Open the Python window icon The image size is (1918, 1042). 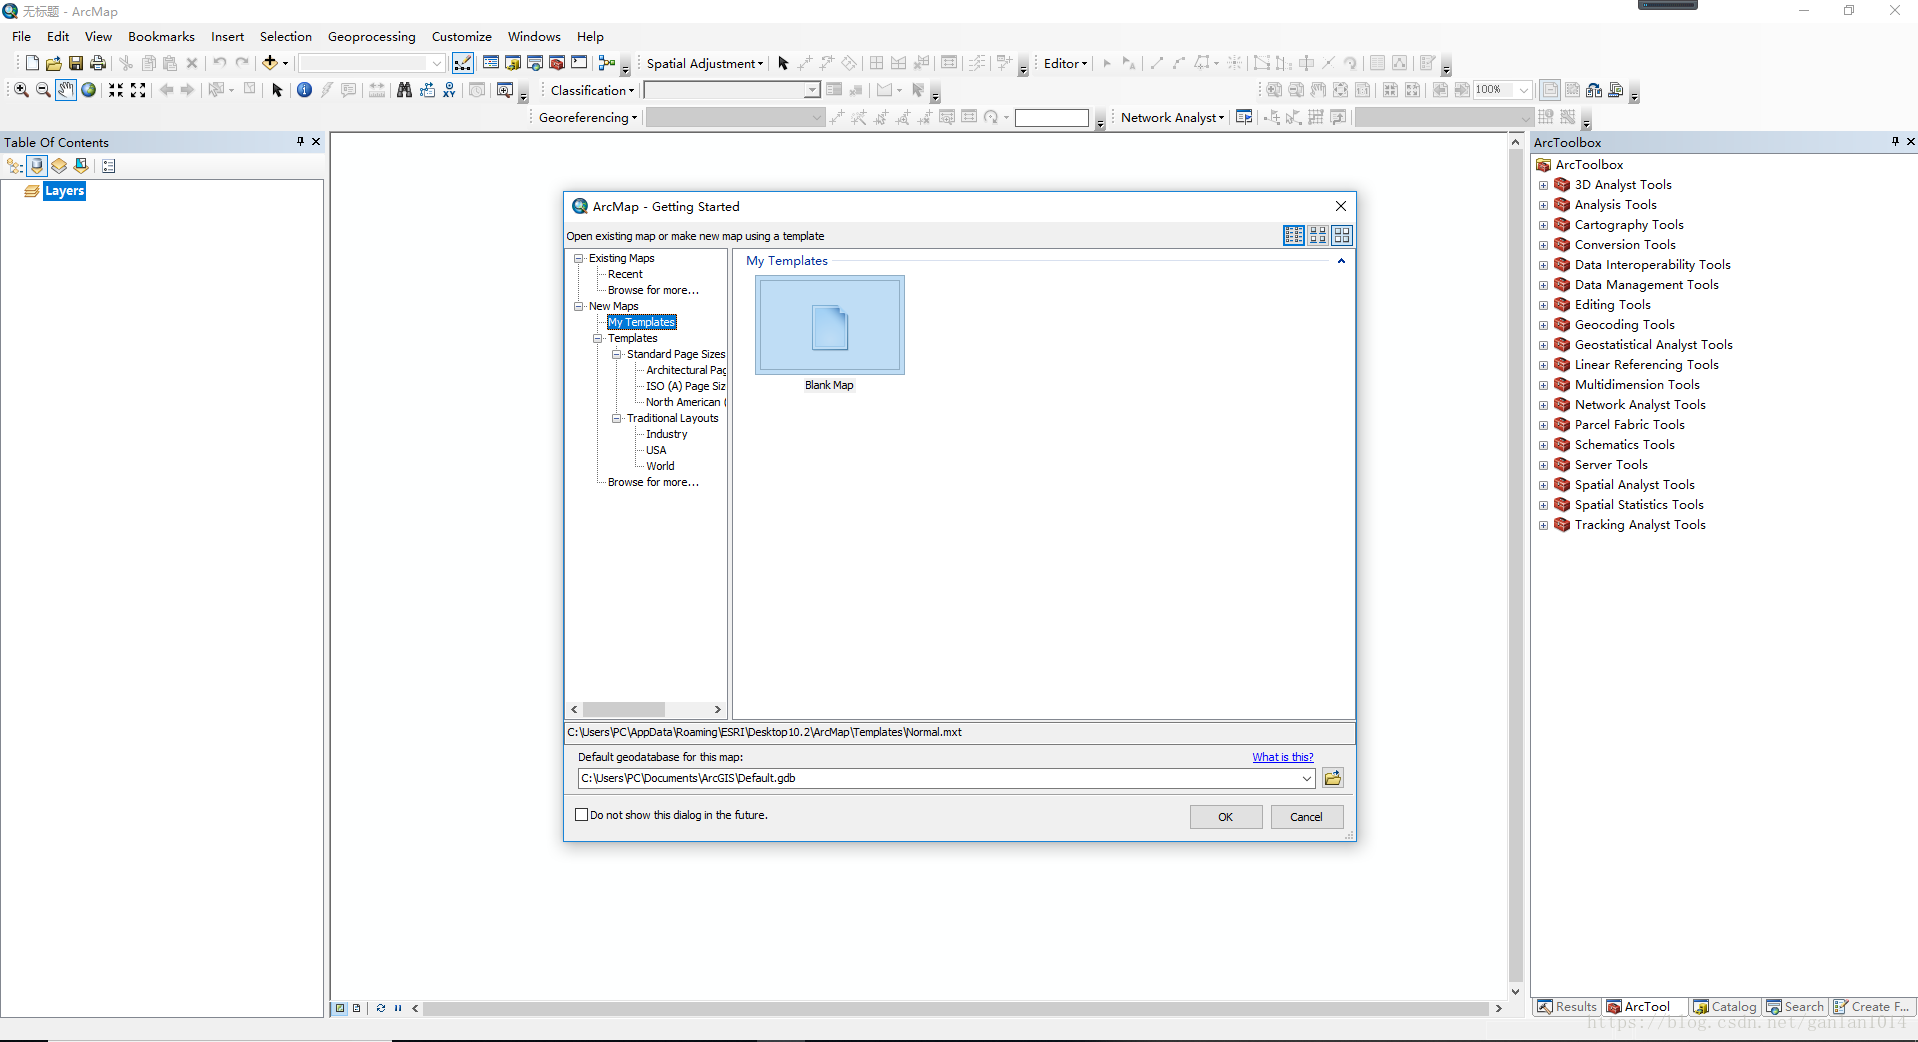[579, 63]
